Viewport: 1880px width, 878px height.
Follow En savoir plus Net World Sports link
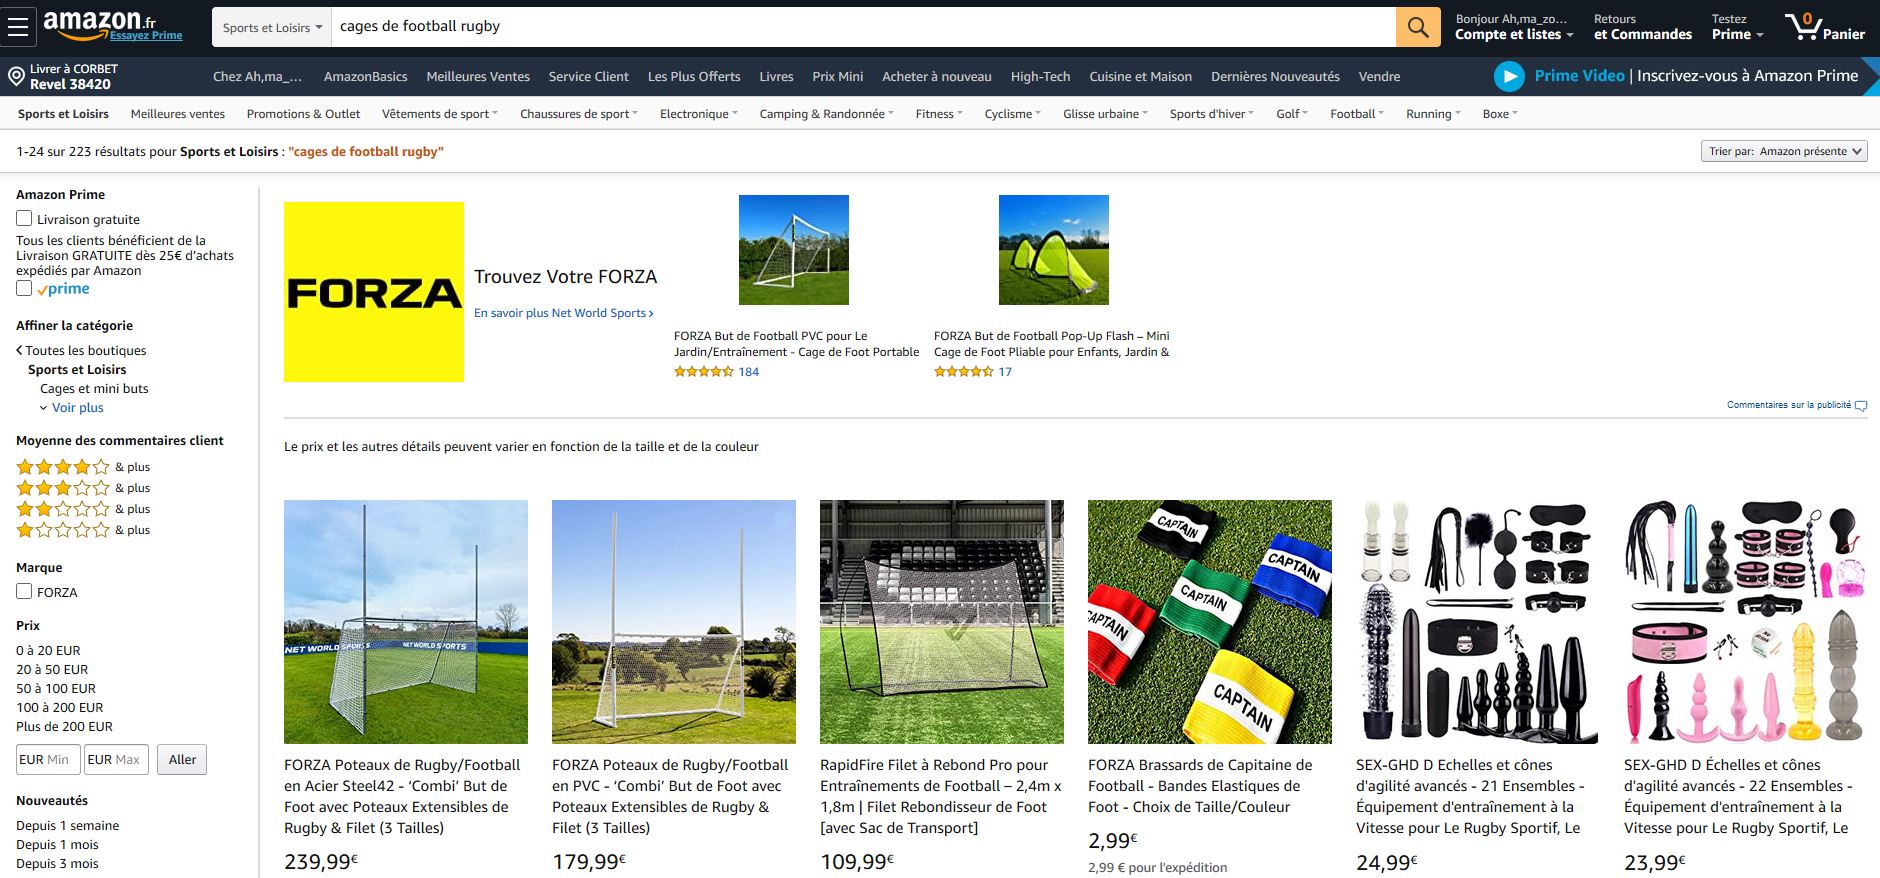[x=563, y=313]
